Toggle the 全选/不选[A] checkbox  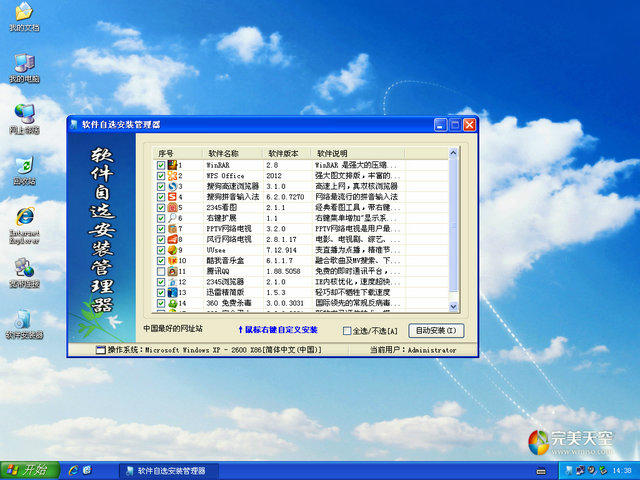click(347, 331)
